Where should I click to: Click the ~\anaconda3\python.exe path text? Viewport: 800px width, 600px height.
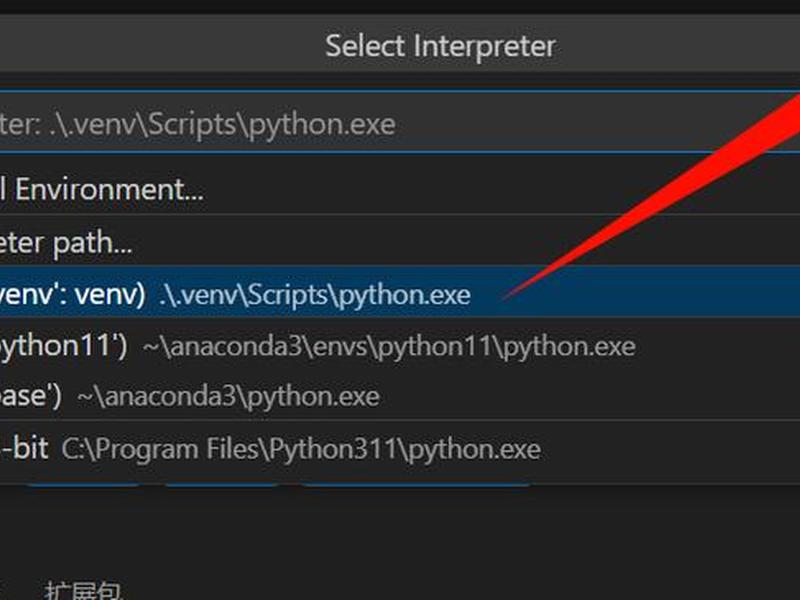[228, 397]
